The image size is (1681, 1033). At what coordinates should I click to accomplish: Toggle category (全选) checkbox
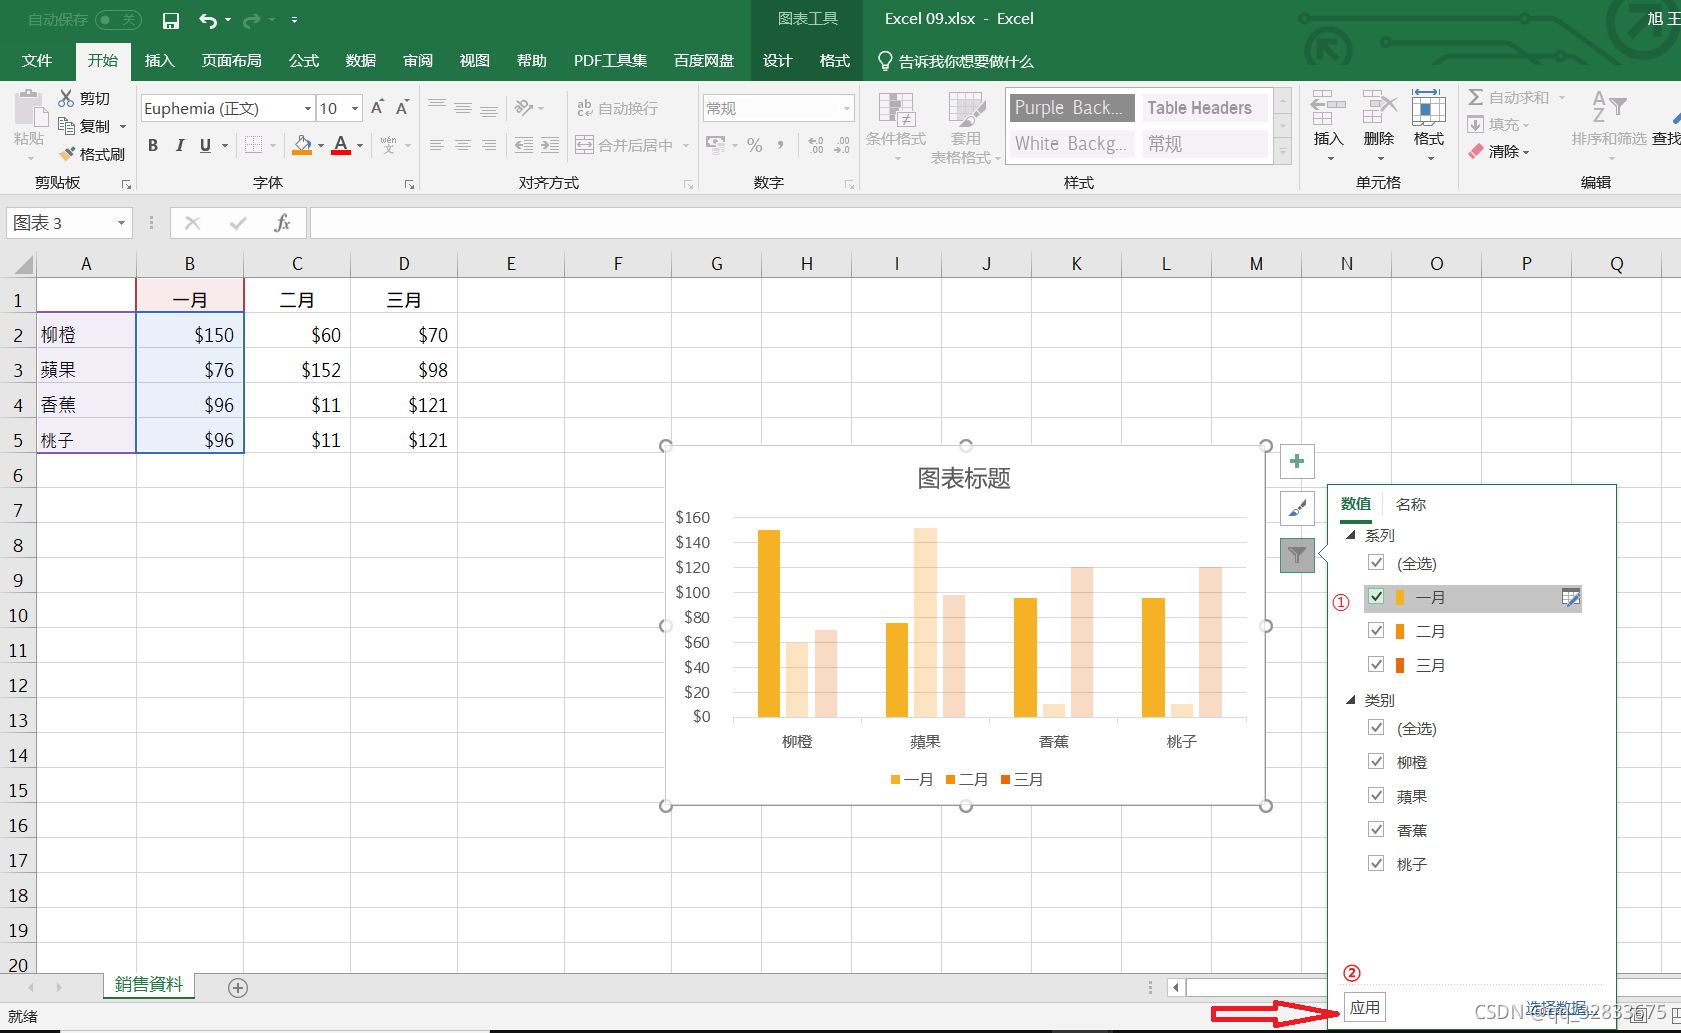(1376, 728)
